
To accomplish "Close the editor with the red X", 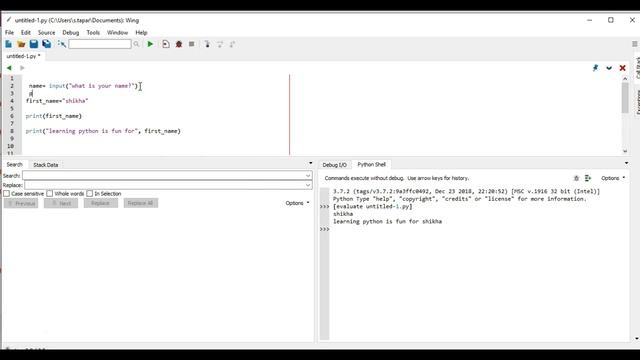I will pos(622,68).
